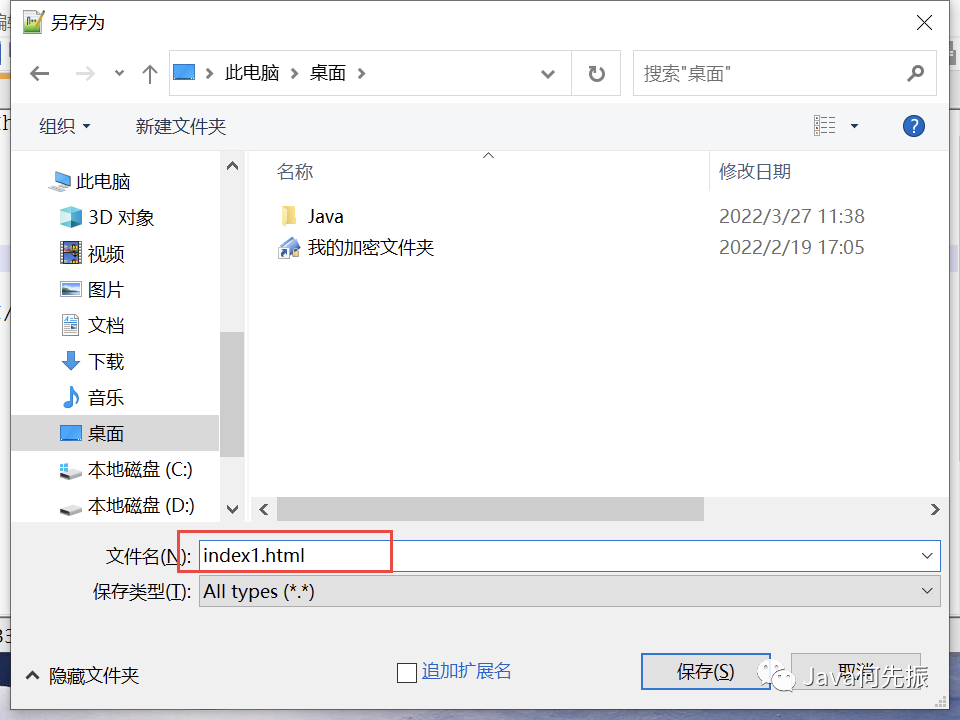The width and height of the screenshot is (960, 720).
Task: Select 我的加密文件夹 shortcut
Action: (356, 247)
